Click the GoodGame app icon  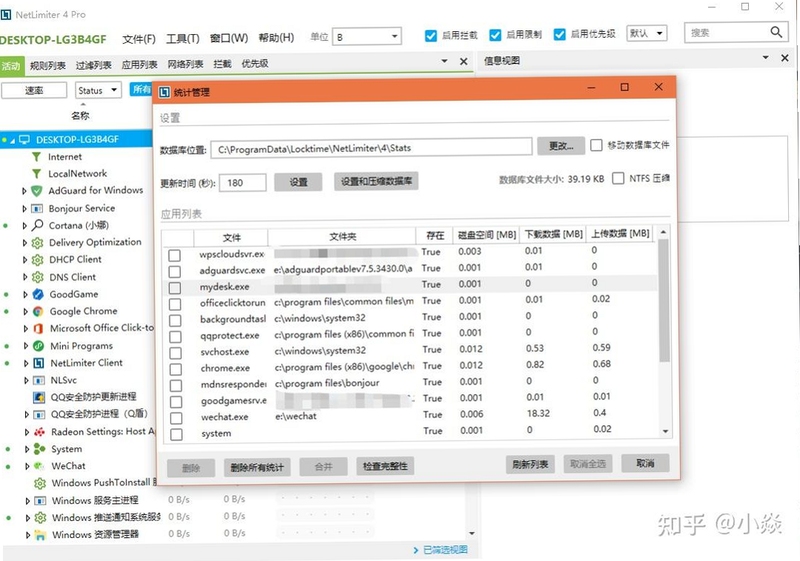pos(38,294)
